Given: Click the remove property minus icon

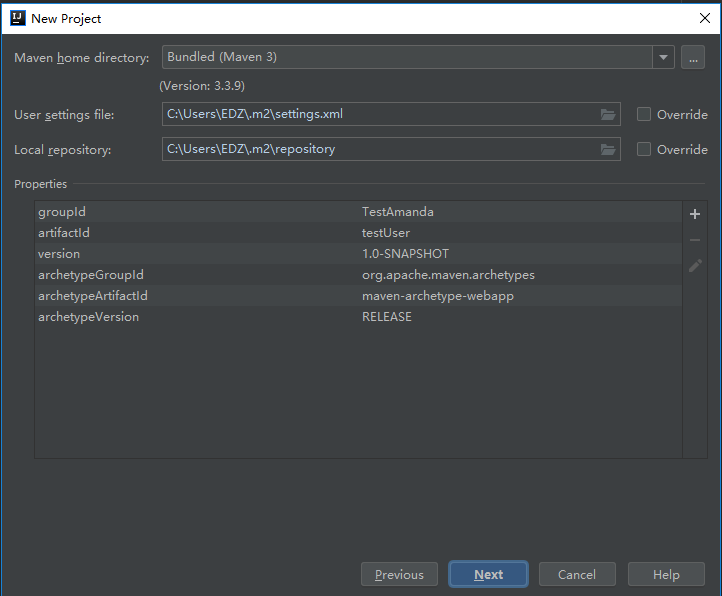Looking at the screenshot, I should pyautogui.click(x=695, y=240).
